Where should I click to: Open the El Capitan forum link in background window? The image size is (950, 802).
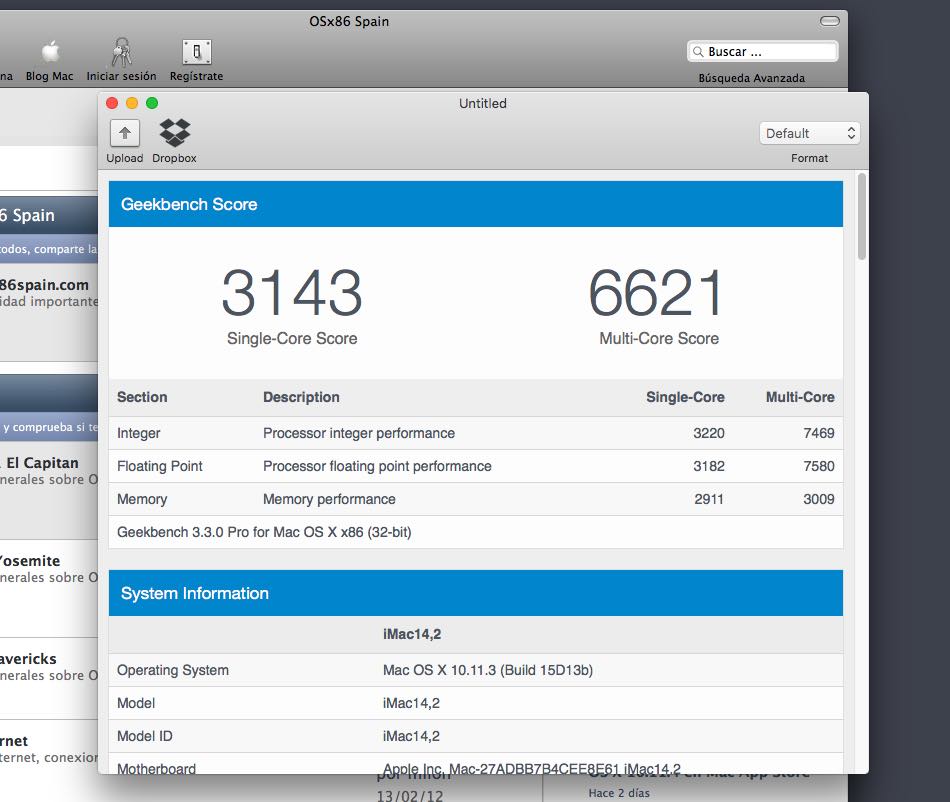[x=42, y=463]
